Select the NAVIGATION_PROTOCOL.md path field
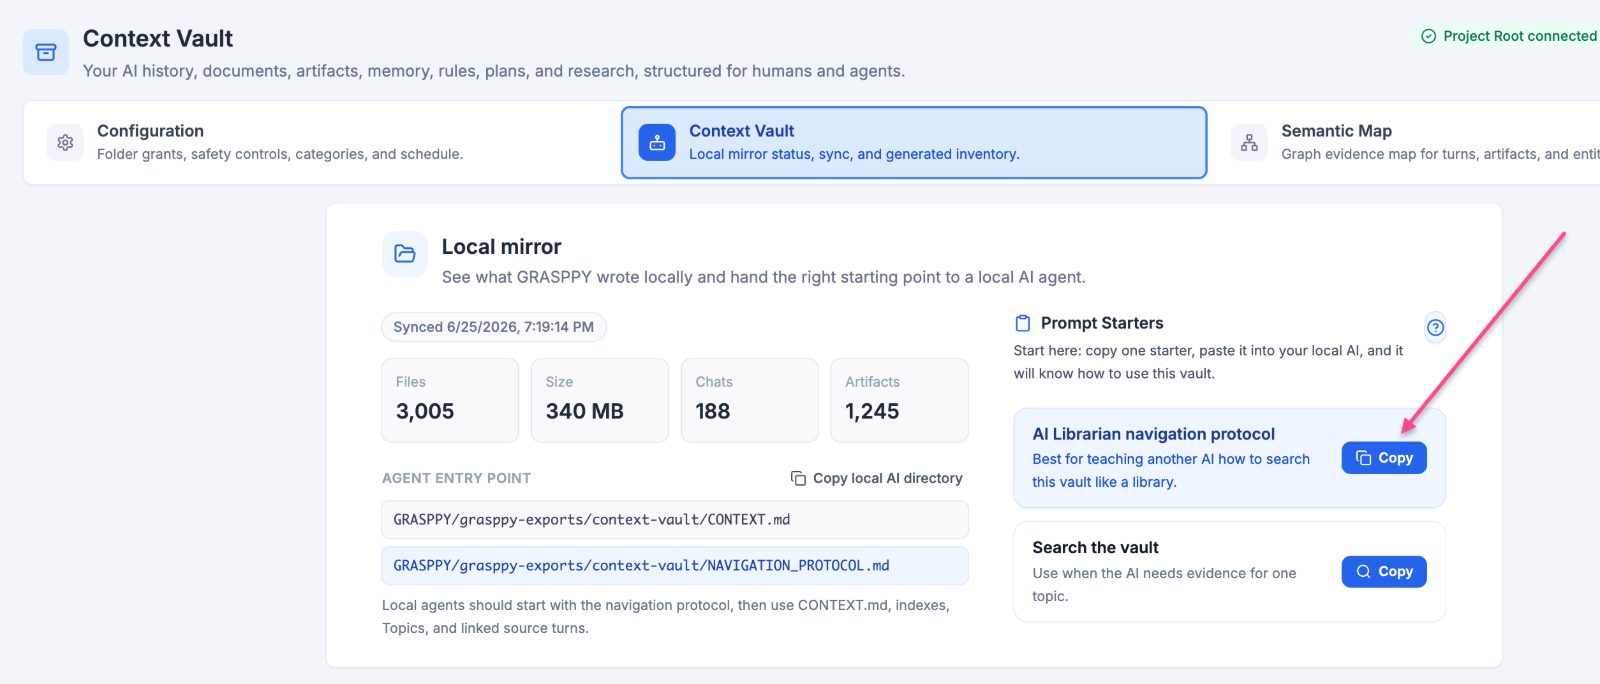The height and width of the screenshot is (684, 1600). (675, 566)
